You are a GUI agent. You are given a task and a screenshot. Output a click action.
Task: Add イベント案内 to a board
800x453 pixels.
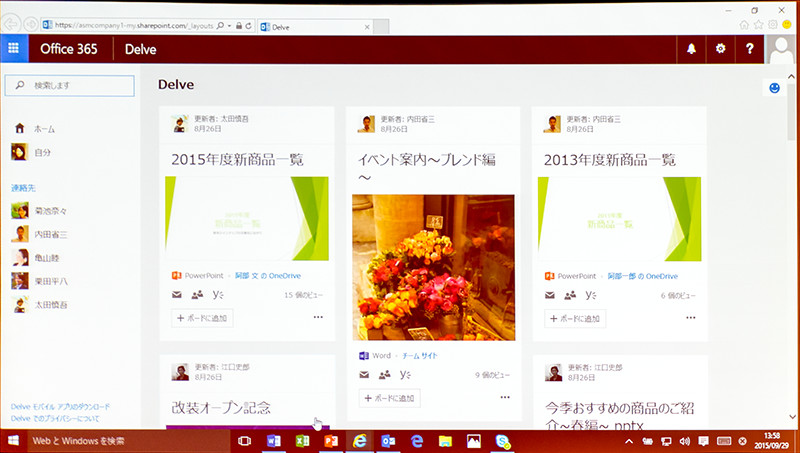pos(390,398)
